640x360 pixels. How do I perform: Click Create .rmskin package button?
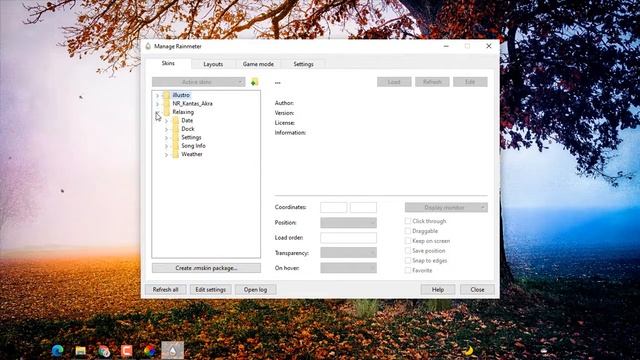(206, 268)
